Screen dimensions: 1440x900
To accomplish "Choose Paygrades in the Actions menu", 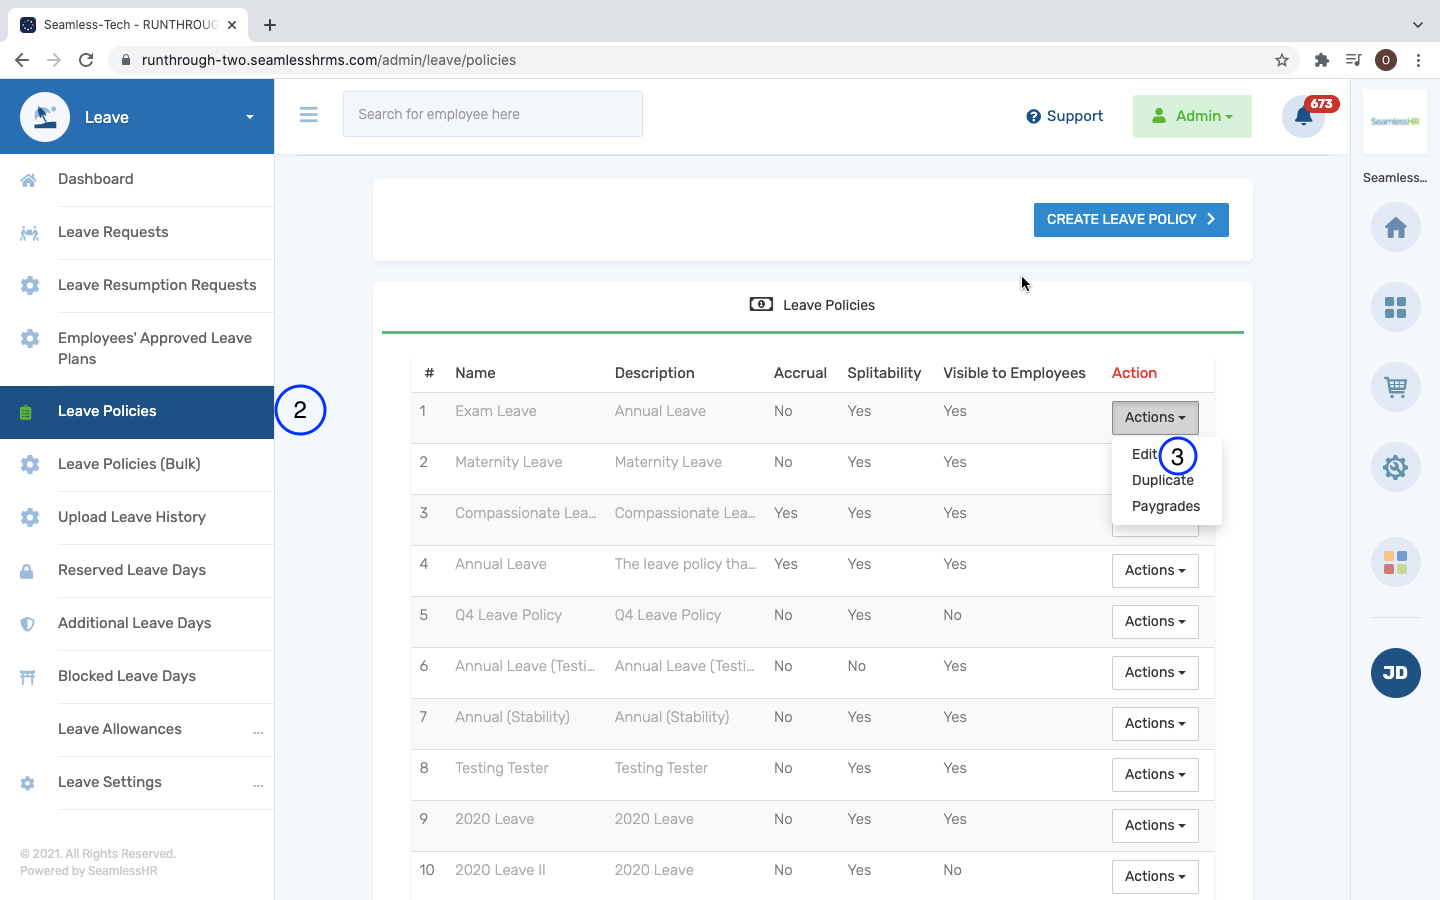I will click(1165, 507).
